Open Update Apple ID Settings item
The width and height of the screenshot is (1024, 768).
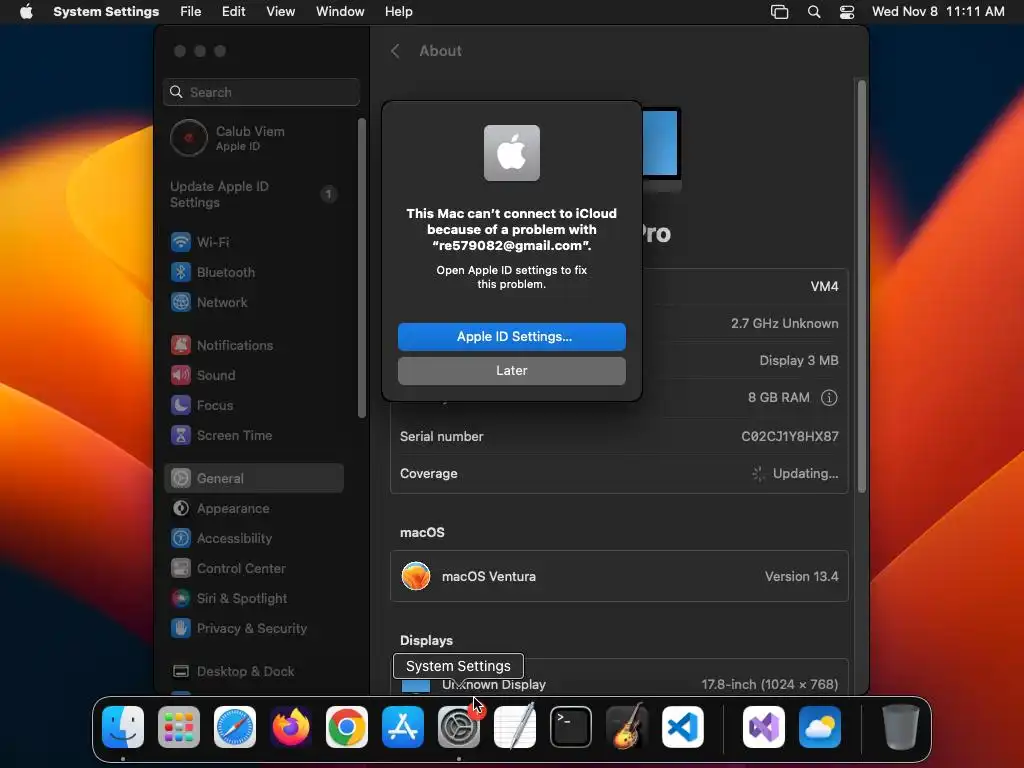[x=255, y=194]
